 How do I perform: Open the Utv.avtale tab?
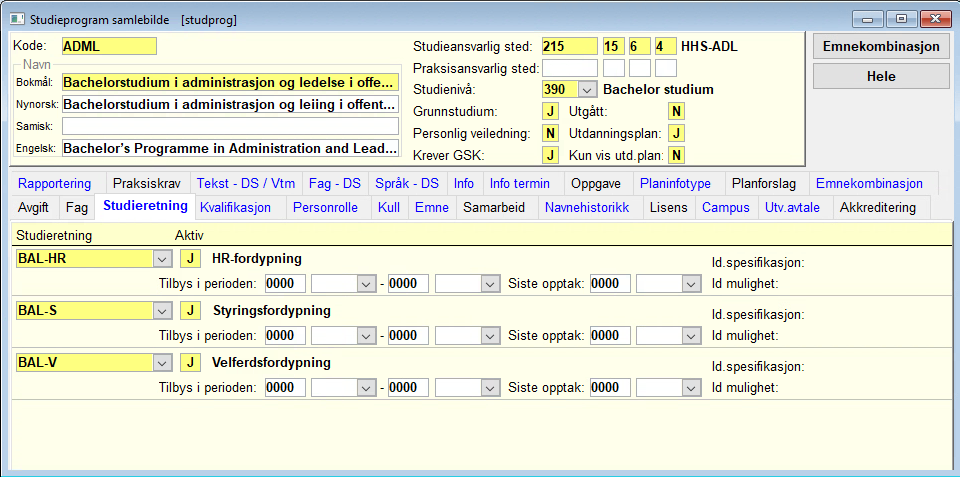[x=793, y=208]
